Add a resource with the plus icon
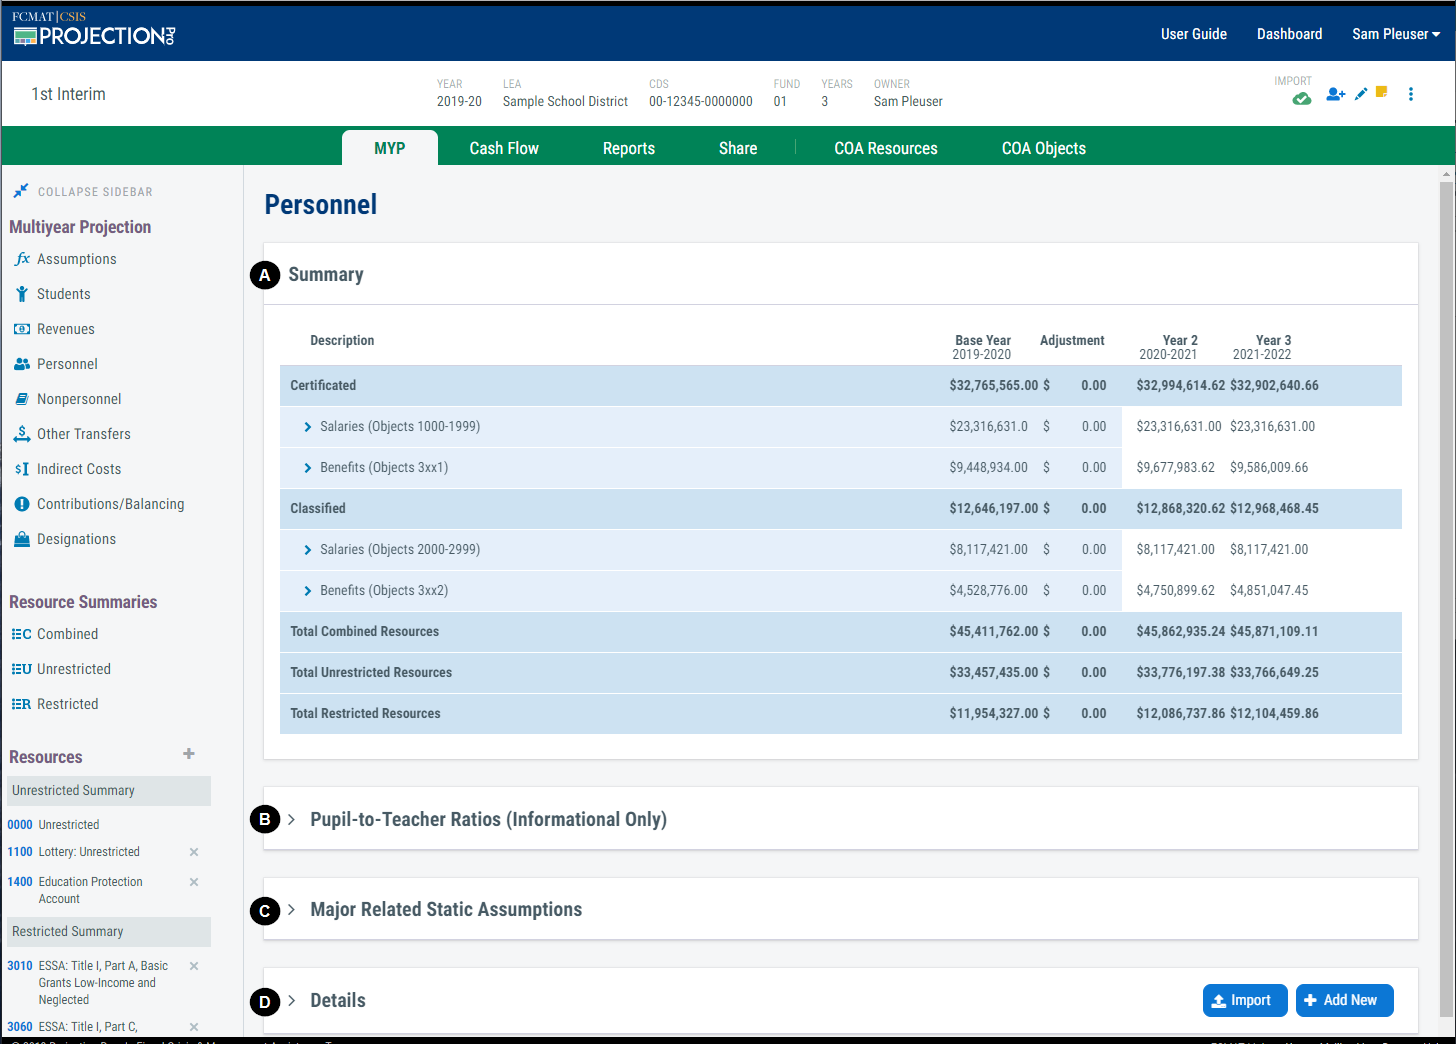Screen dimensions: 1456x1044 coord(189,754)
